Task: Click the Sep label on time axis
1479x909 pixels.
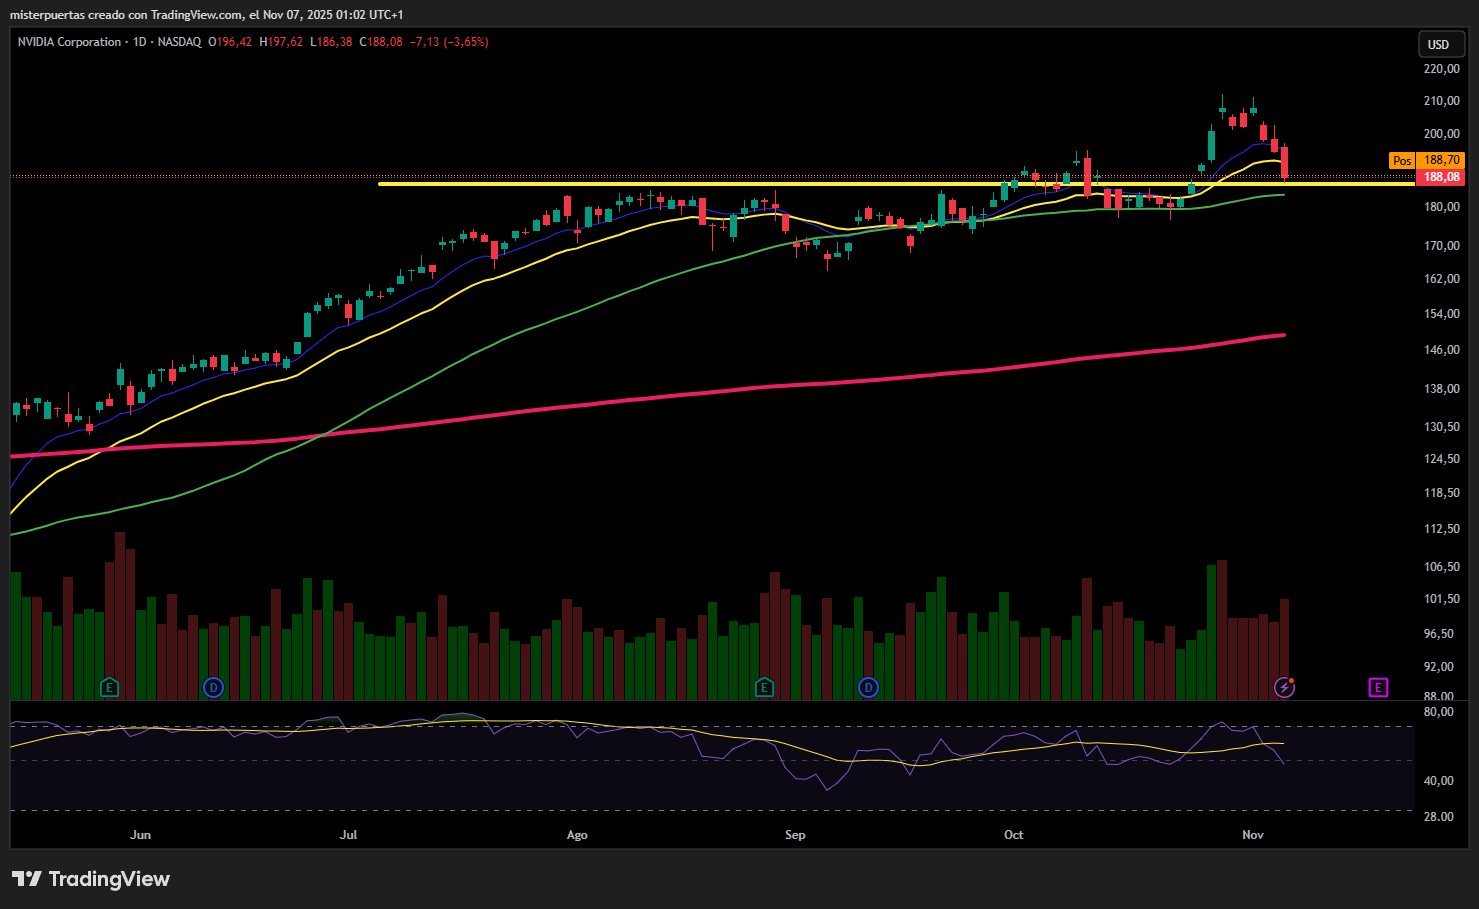Action: pos(795,835)
